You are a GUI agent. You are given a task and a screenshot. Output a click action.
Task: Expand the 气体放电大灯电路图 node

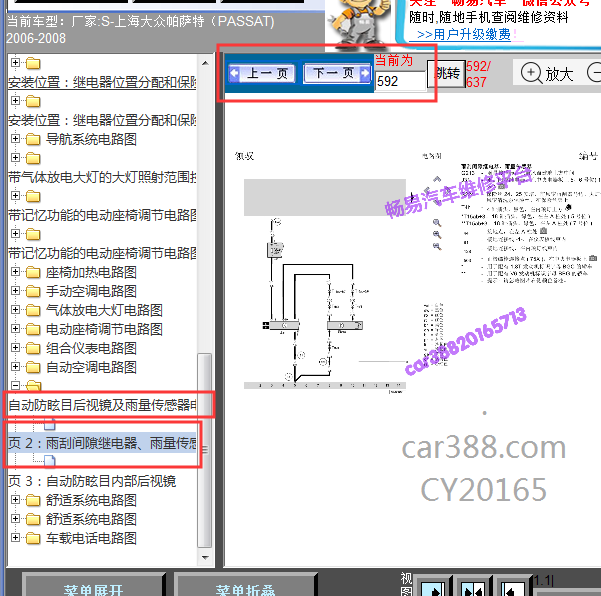[x=15, y=310]
